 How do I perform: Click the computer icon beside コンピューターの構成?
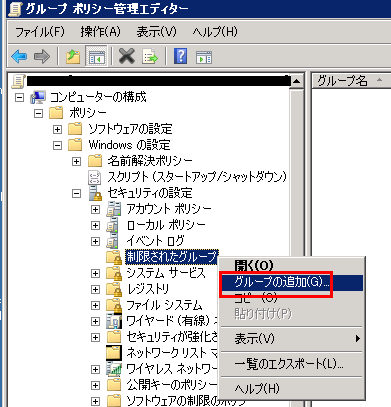(38, 97)
